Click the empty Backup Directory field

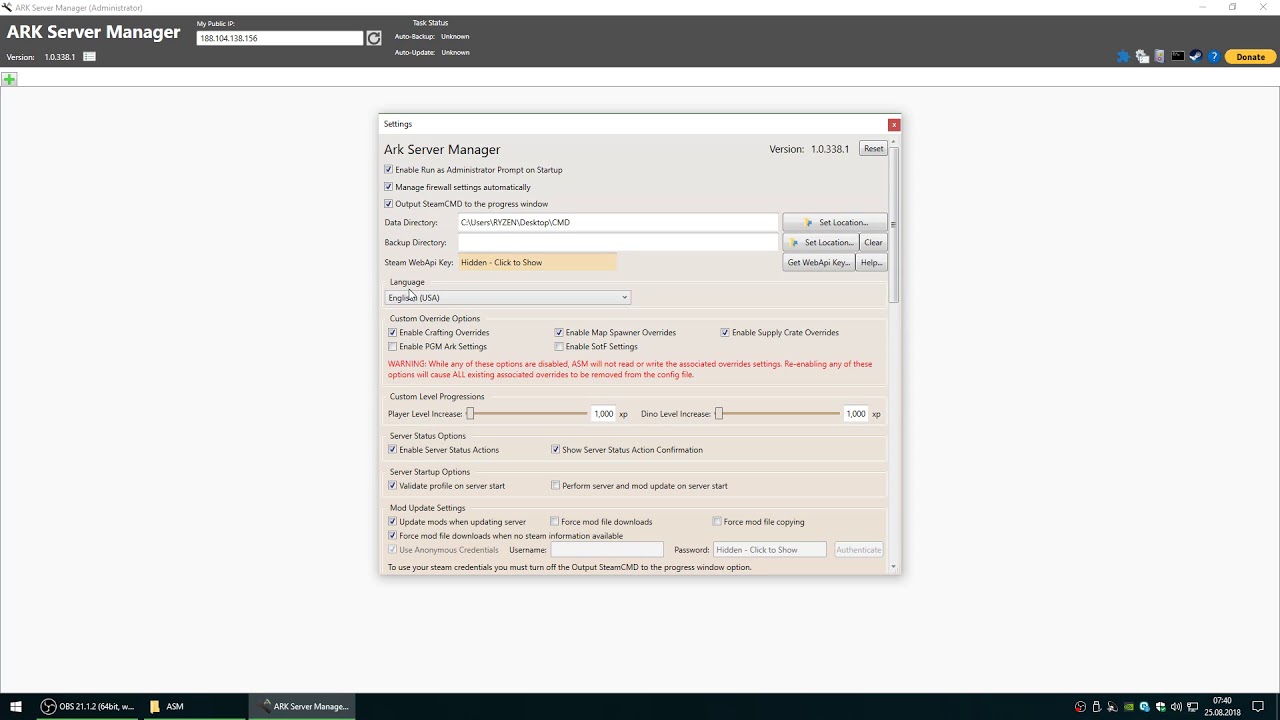point(618,243)
